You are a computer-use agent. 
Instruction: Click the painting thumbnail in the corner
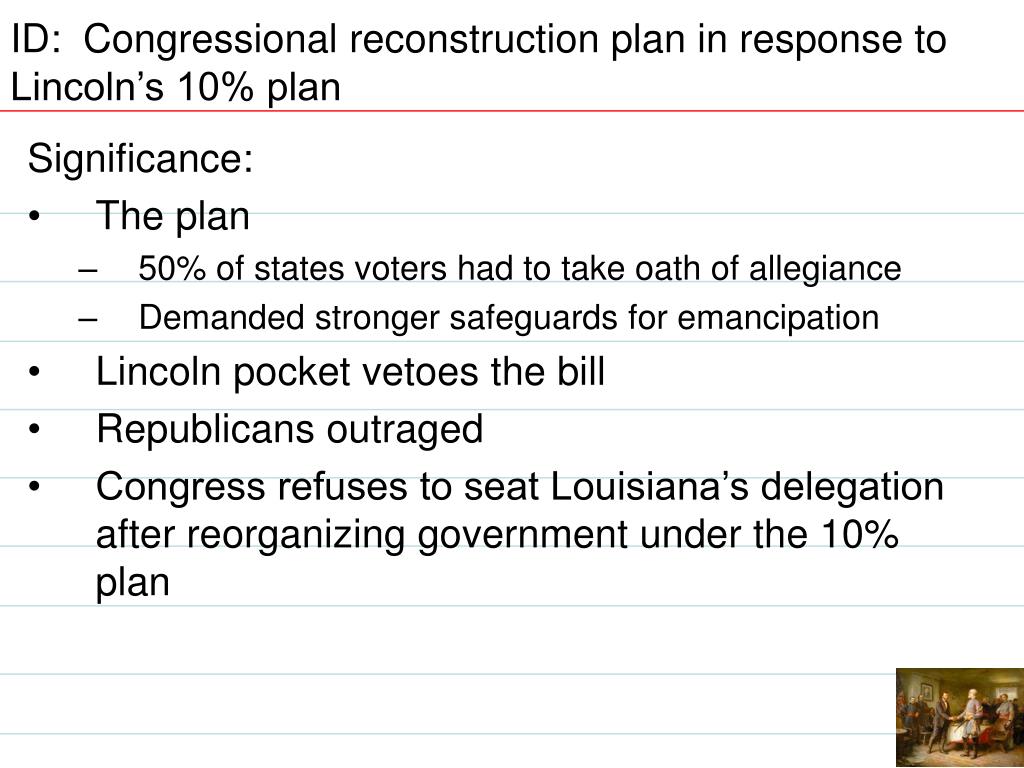point(960,717)
